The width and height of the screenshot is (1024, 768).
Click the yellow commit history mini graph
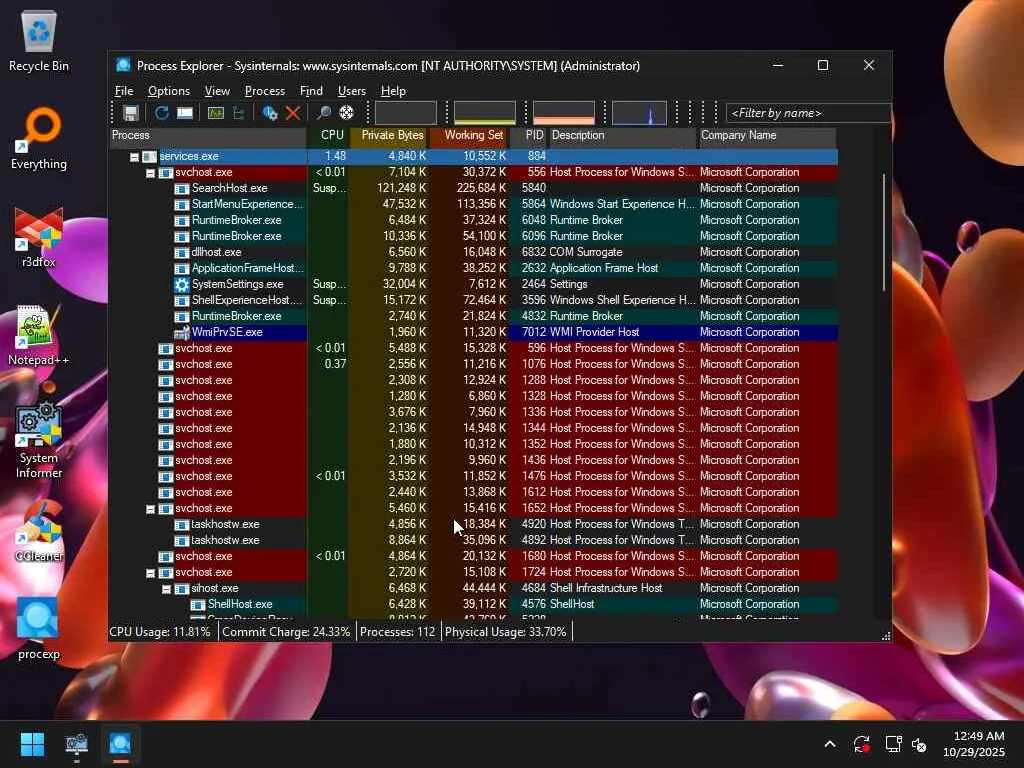point(485,113)
